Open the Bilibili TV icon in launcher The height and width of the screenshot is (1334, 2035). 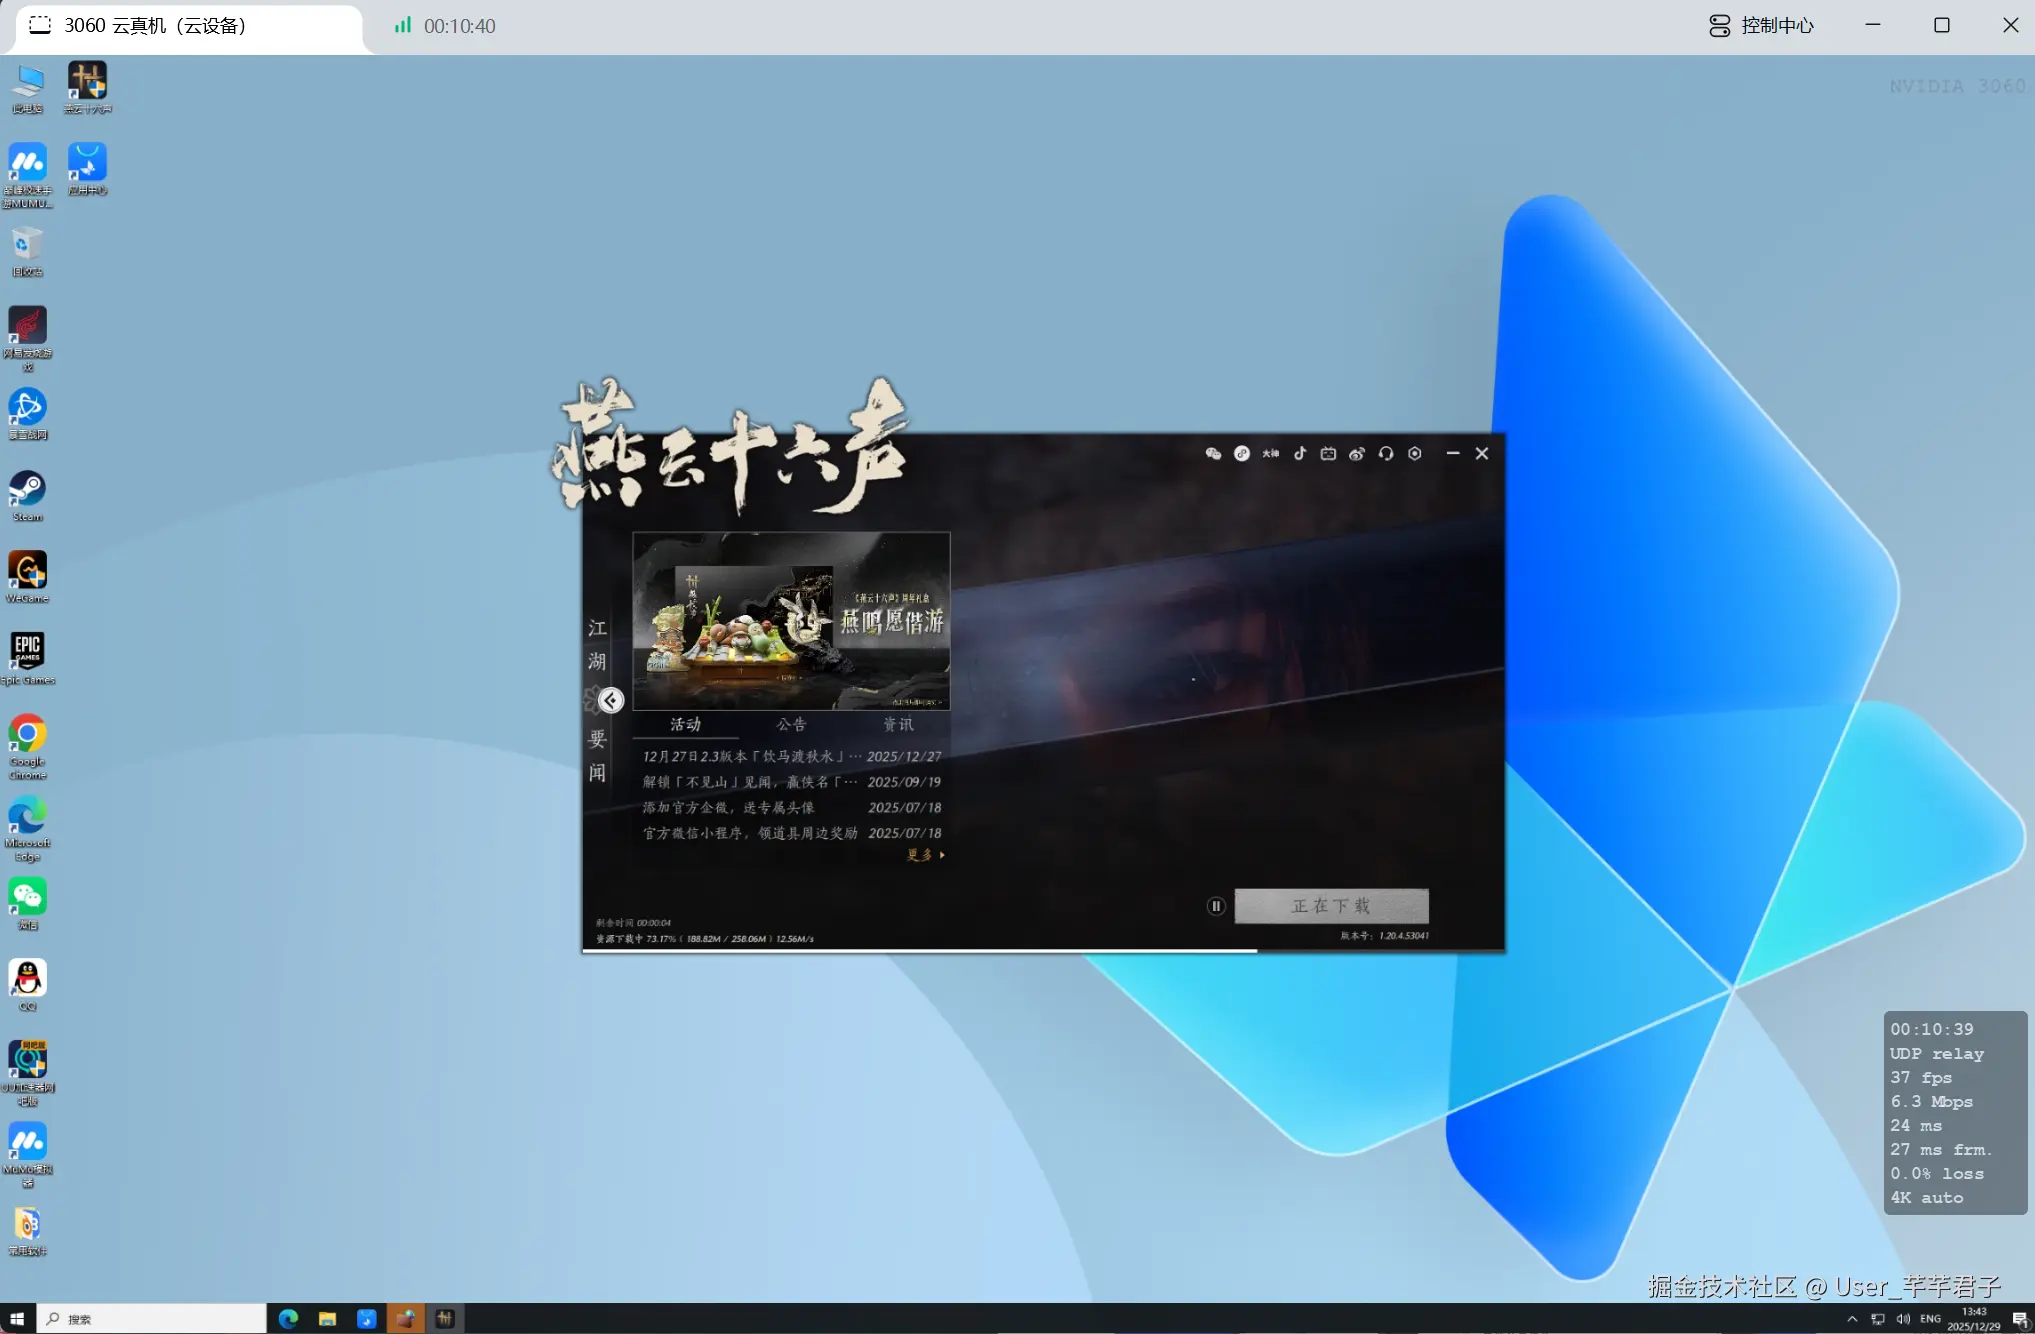pos(1328,453)
